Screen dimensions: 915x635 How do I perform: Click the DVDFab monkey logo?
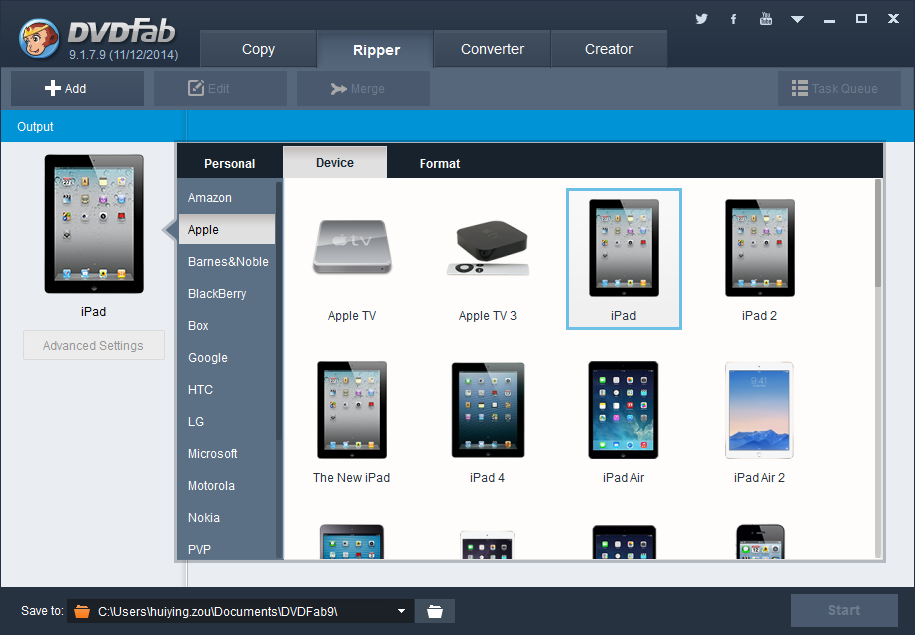[x=39, y=39]
